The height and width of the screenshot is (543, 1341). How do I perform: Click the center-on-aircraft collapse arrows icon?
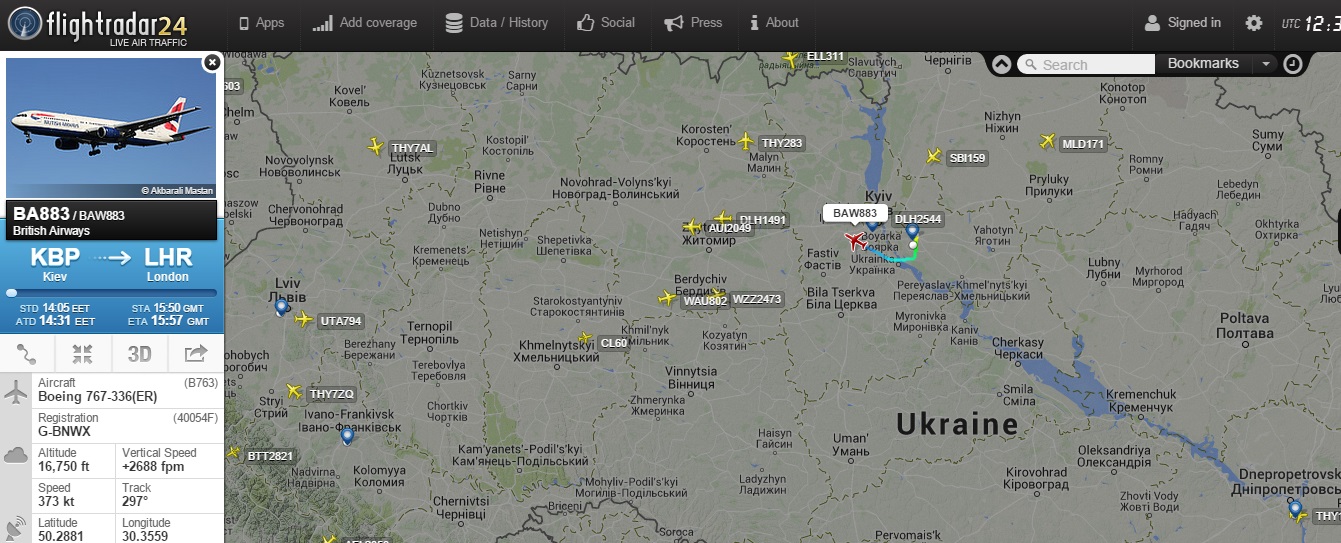(x=83, y=354)
